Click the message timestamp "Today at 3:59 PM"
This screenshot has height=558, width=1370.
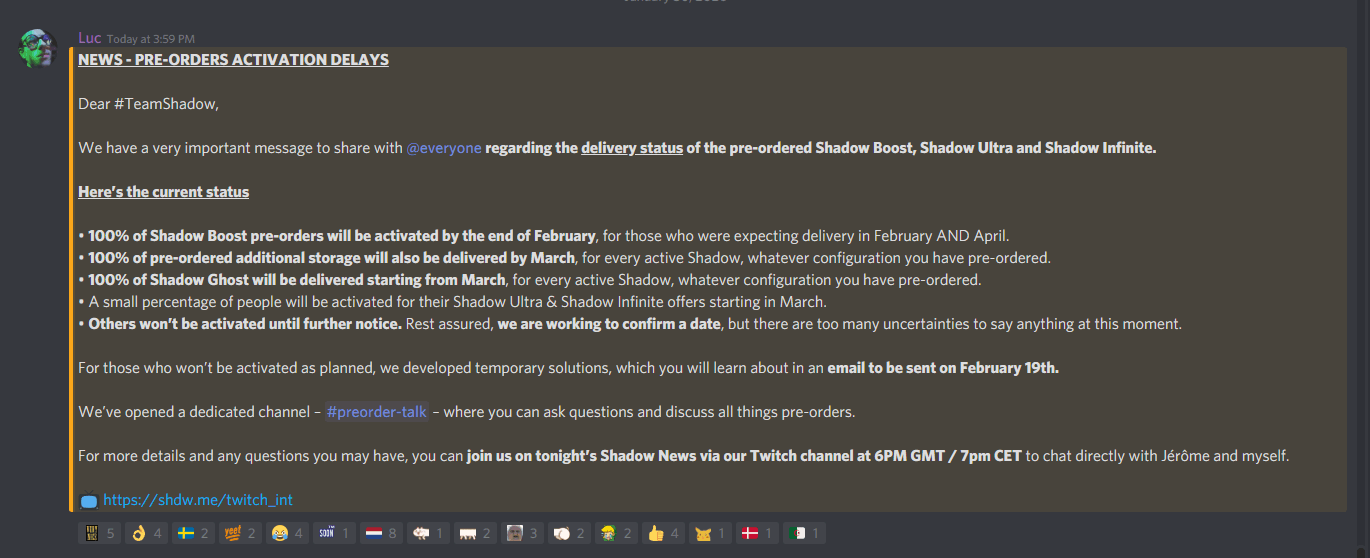click(x=150, y=39)
